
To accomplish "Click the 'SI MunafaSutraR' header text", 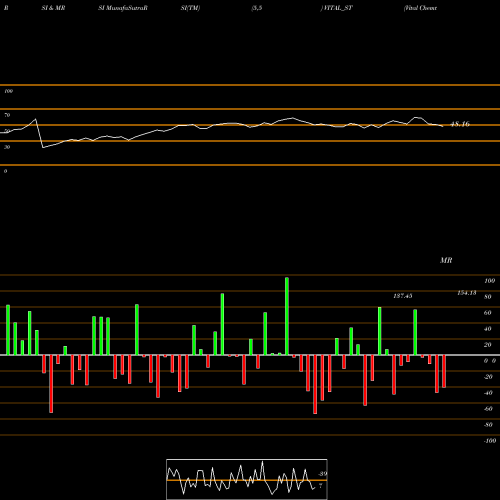I will 123,8.
